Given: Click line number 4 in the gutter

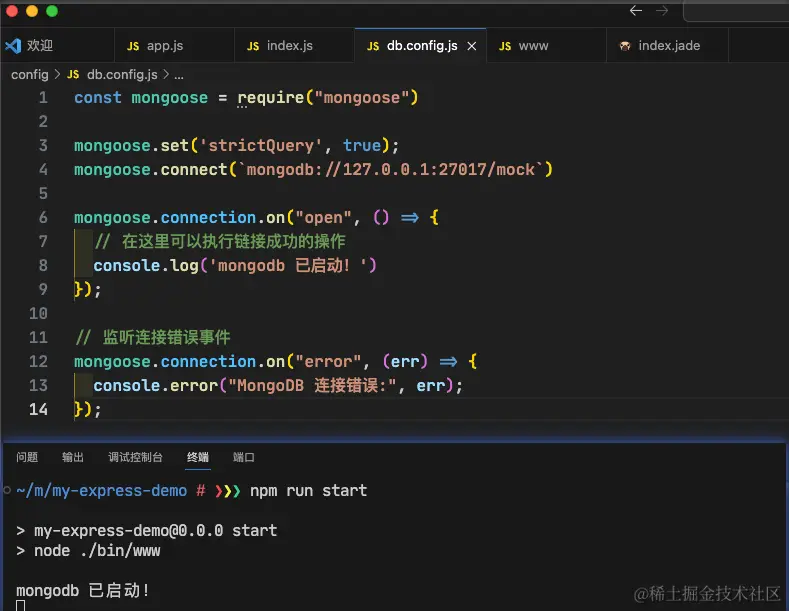Looking at the screenshot, I should (x=43, y=170).
